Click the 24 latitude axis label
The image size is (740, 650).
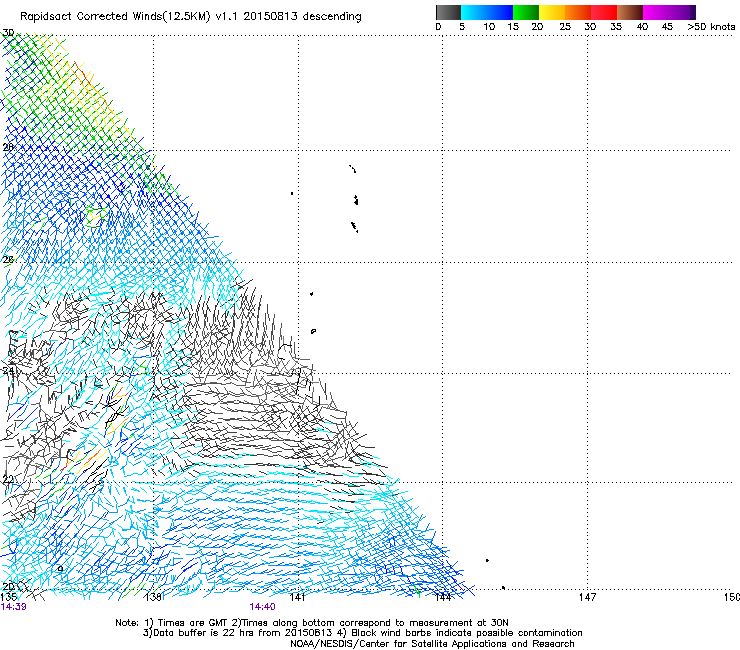coord(8,370)
